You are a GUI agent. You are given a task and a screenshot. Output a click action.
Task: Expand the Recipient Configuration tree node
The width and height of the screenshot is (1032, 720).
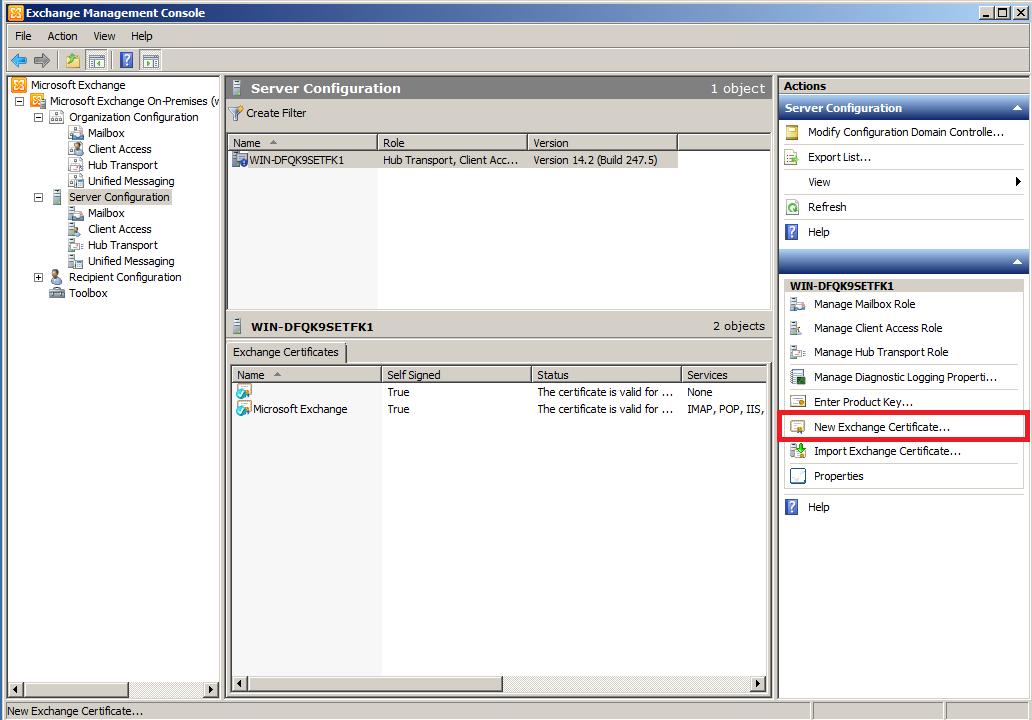tap(39, 277)
